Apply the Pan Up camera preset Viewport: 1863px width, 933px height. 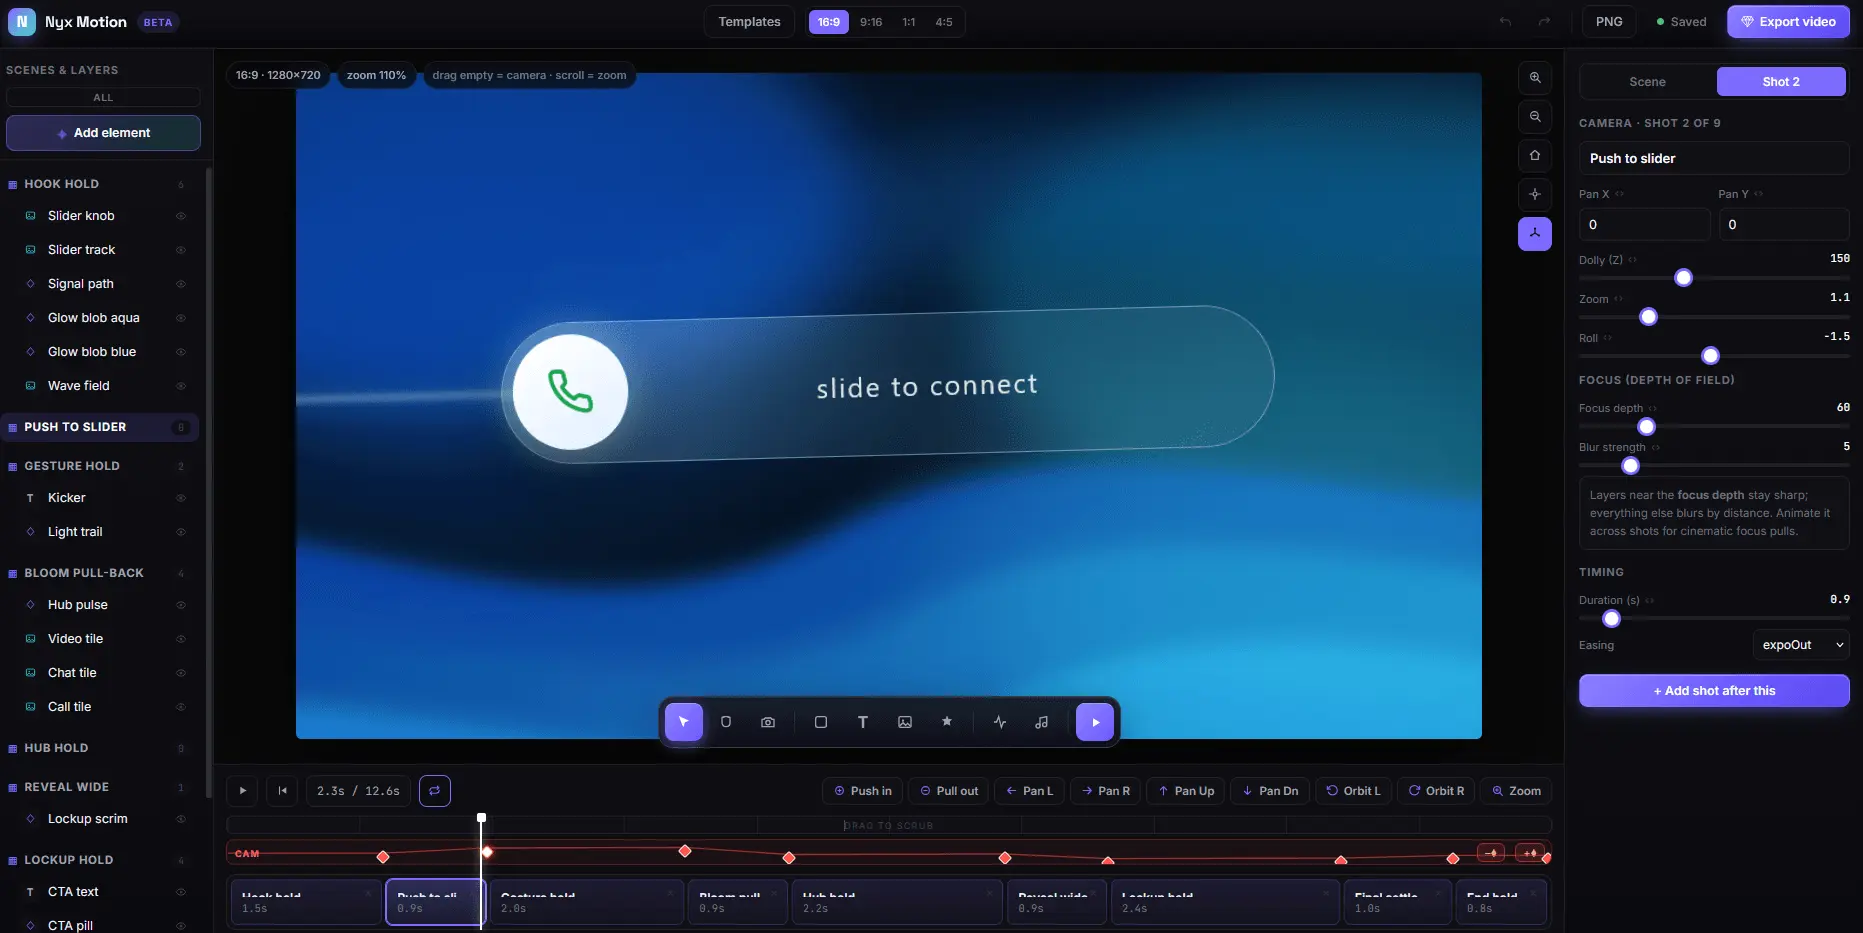tap(1186, 791)
